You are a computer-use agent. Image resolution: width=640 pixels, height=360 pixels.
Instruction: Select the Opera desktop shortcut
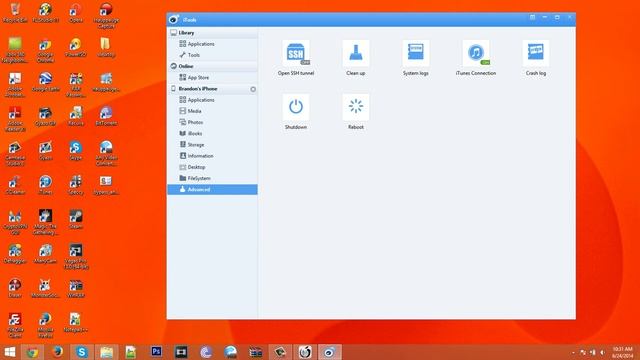(76, 13)
